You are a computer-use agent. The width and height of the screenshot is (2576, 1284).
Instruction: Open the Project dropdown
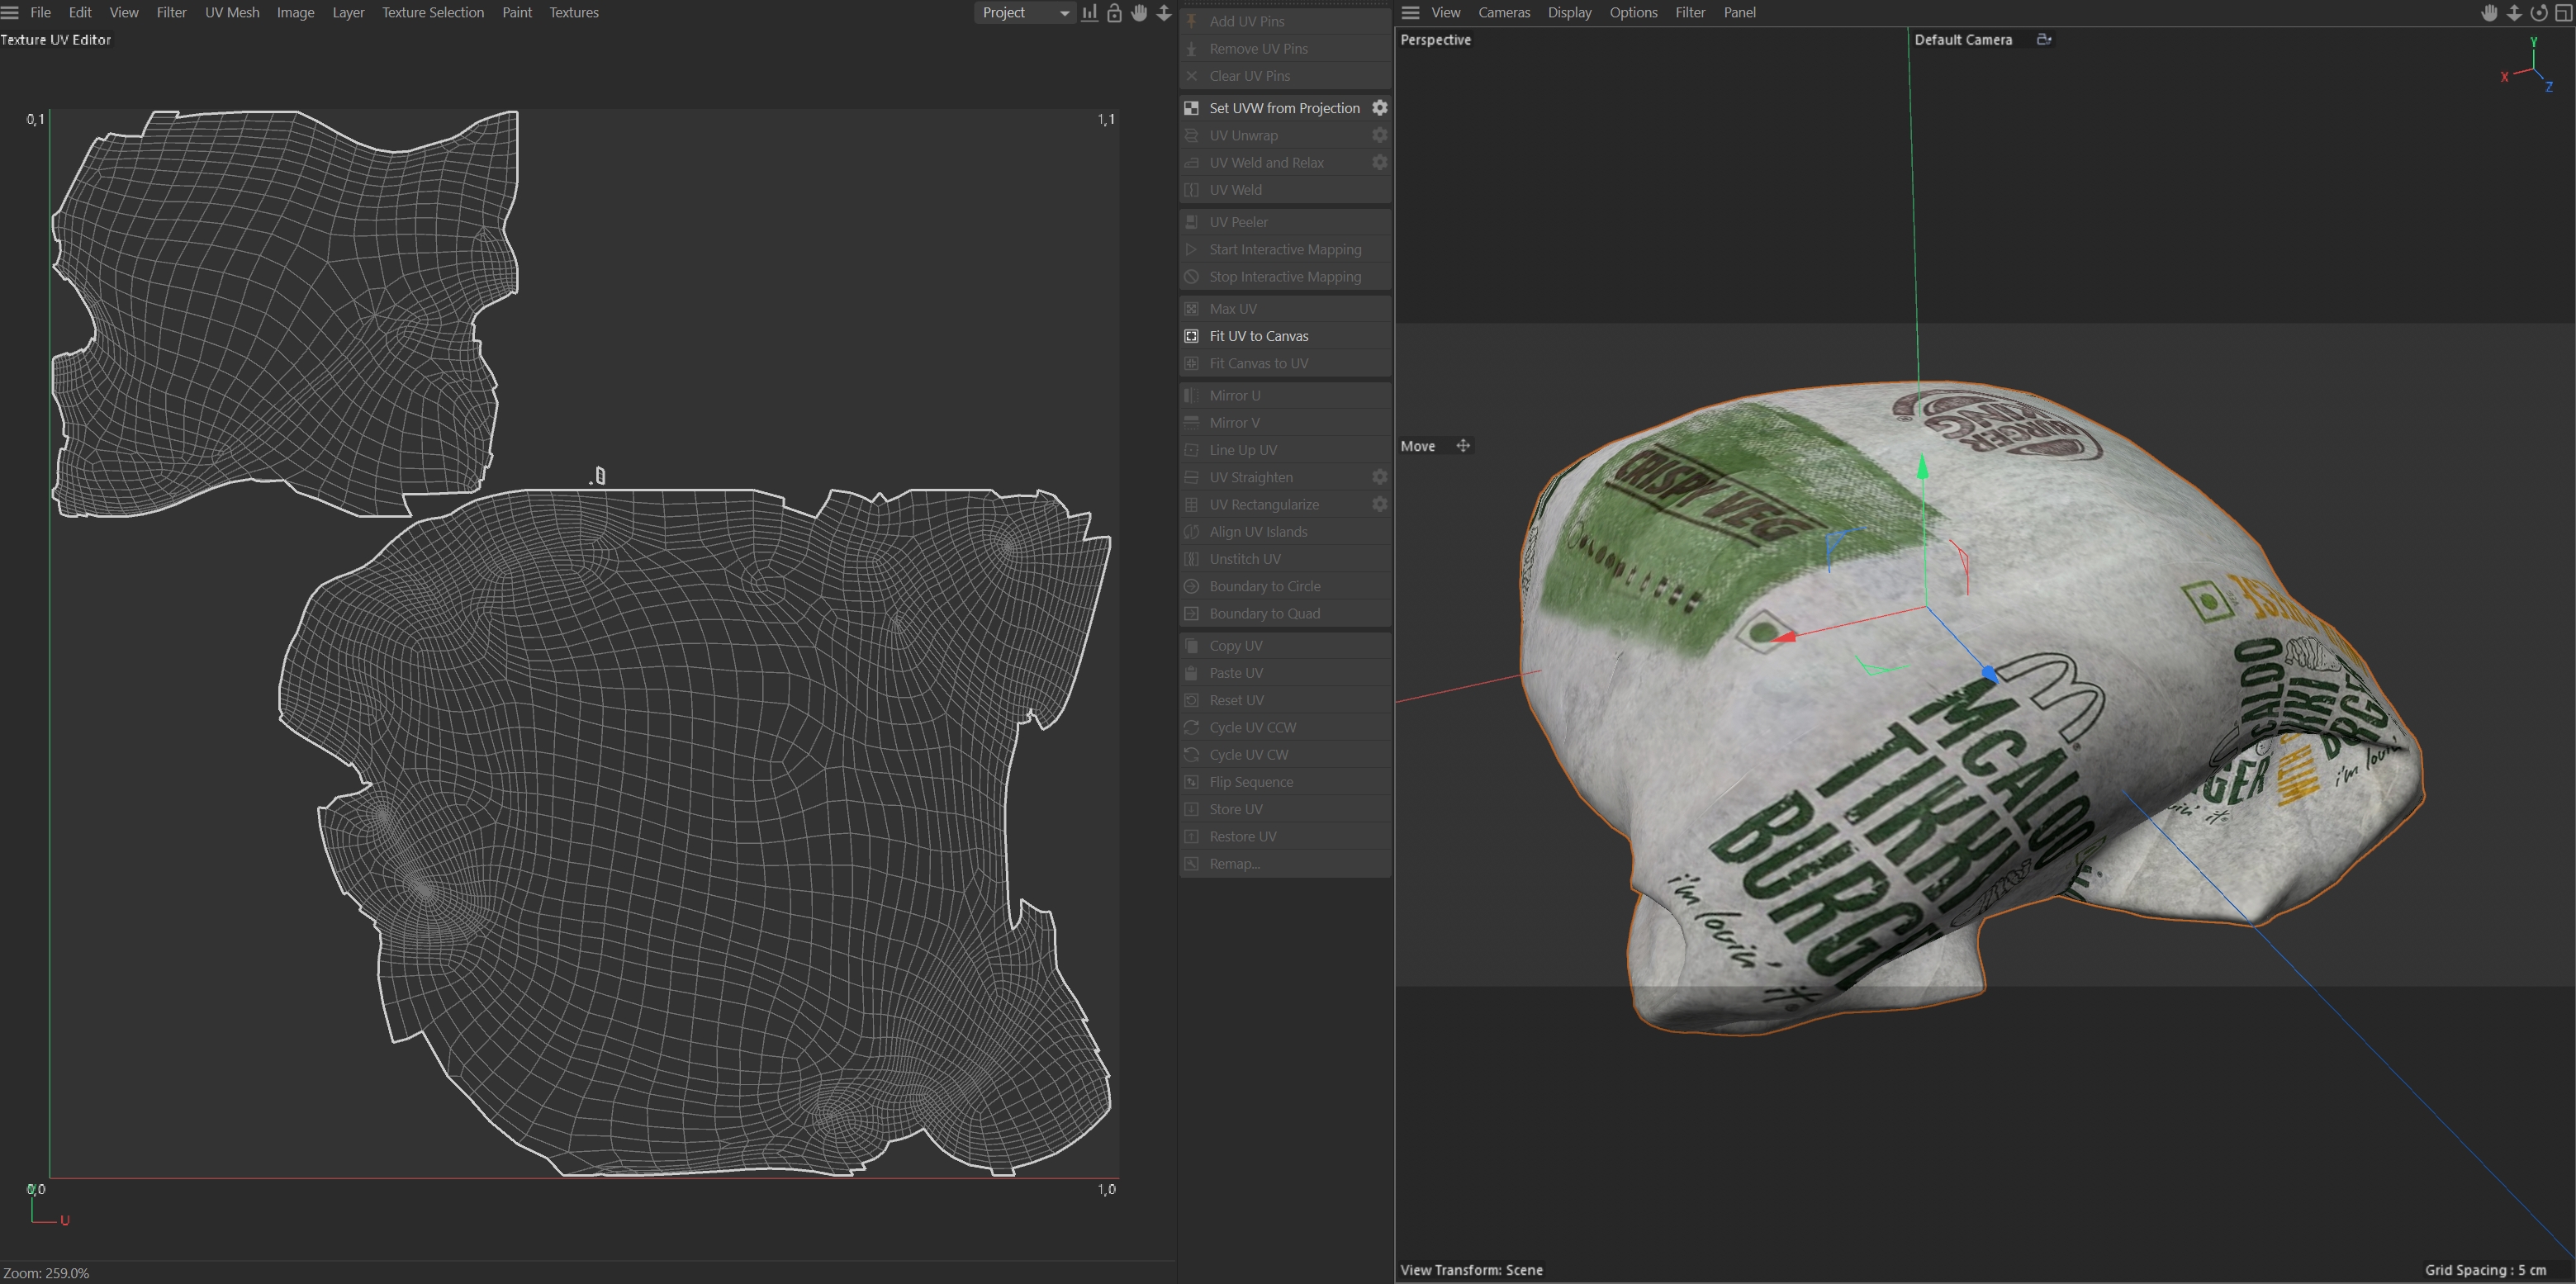1024,13
